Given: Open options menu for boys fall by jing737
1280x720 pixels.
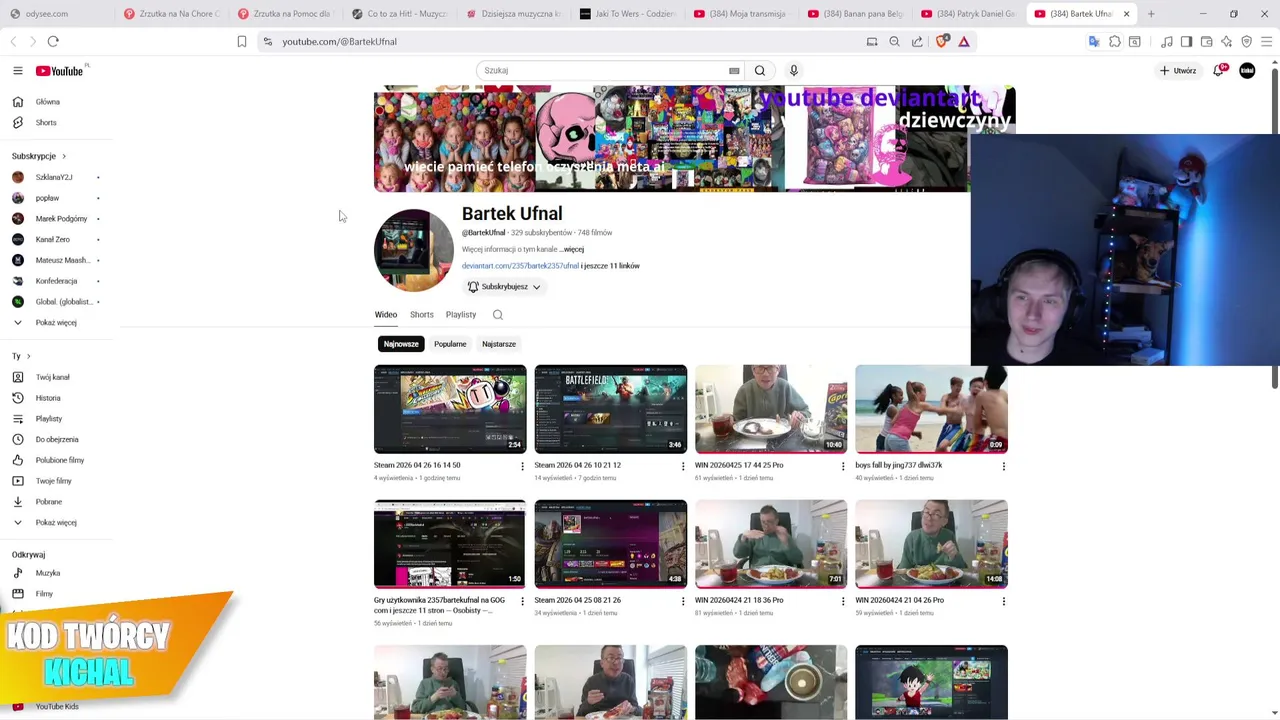Looking at the screenshot, I should point(1003,466).
